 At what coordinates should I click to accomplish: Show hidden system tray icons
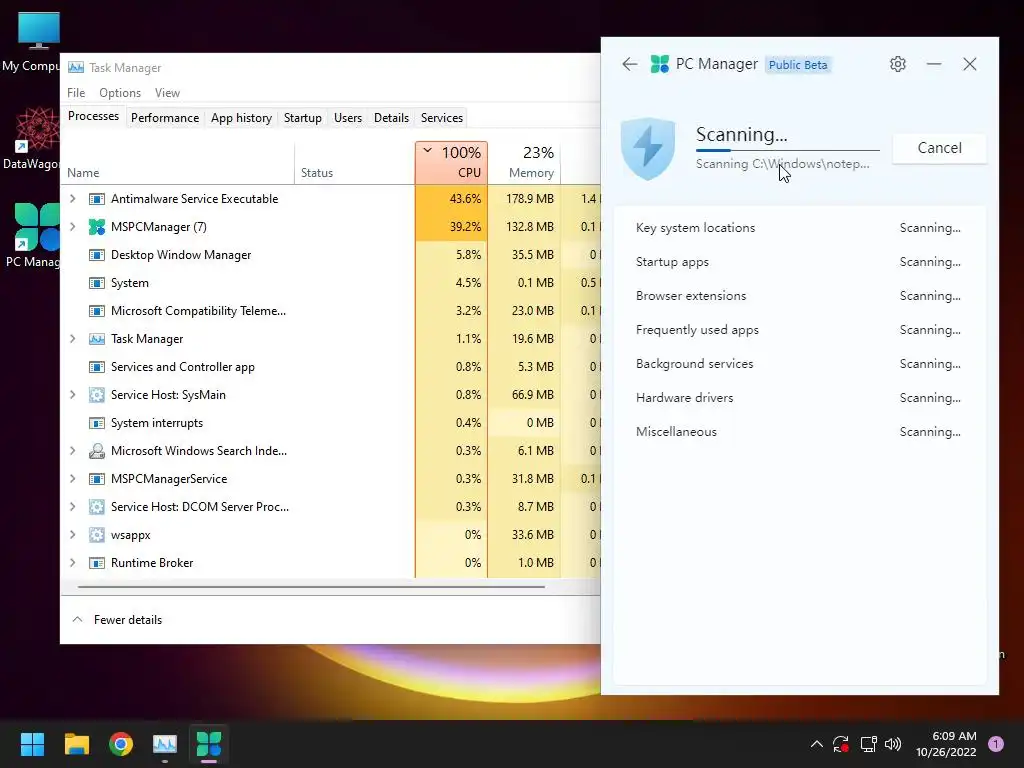[816, 744]
